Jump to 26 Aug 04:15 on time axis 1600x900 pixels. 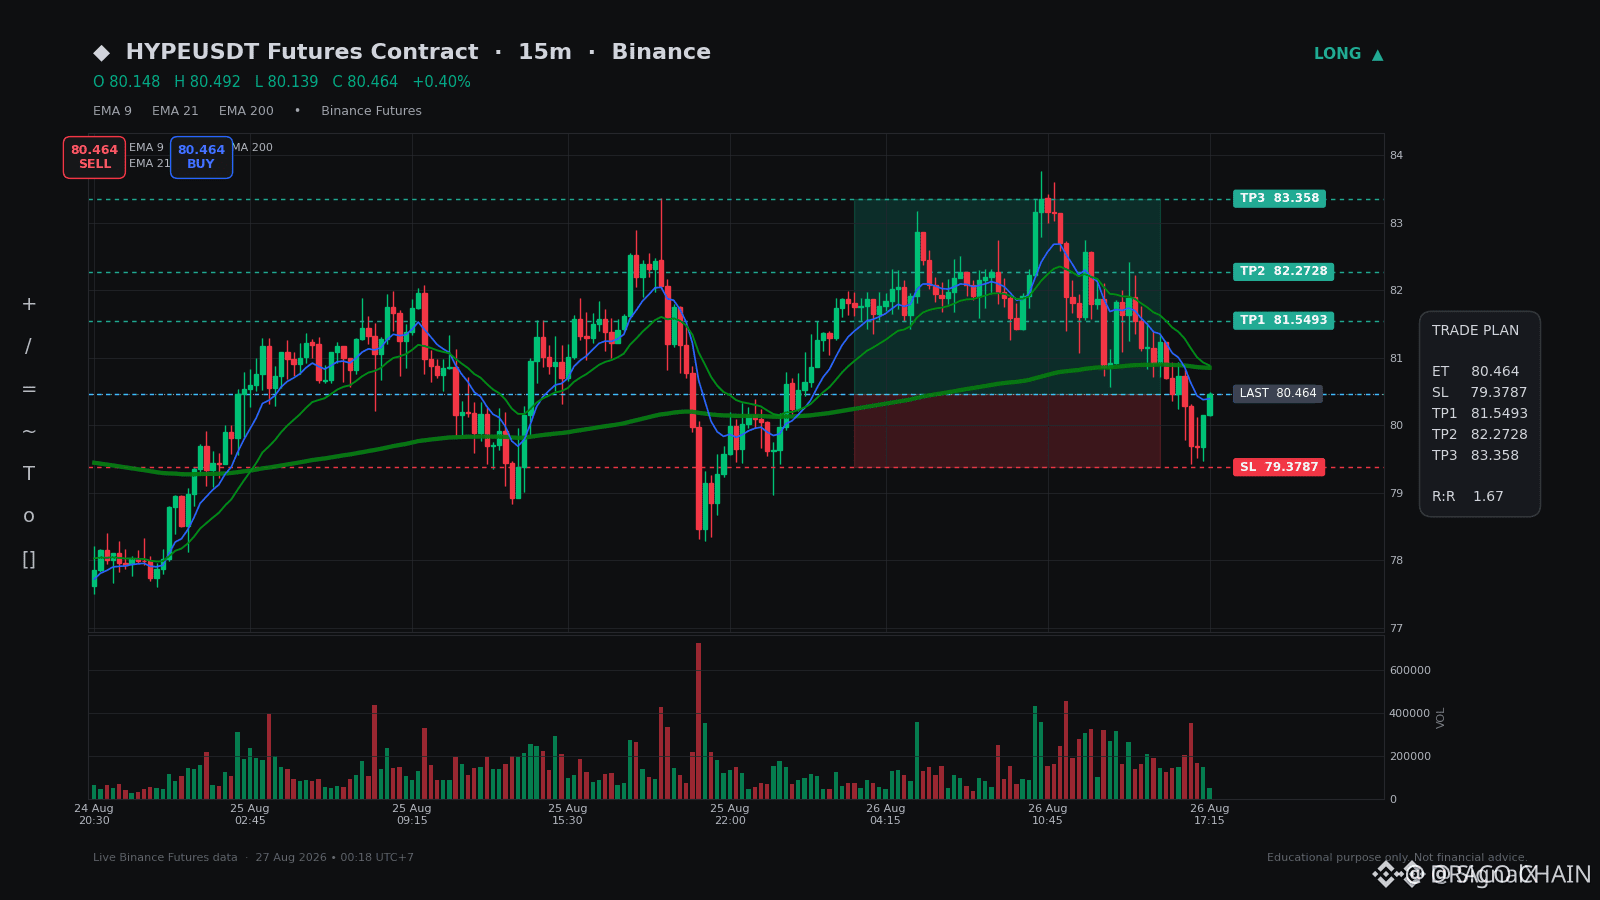click(x=885, y=814)
